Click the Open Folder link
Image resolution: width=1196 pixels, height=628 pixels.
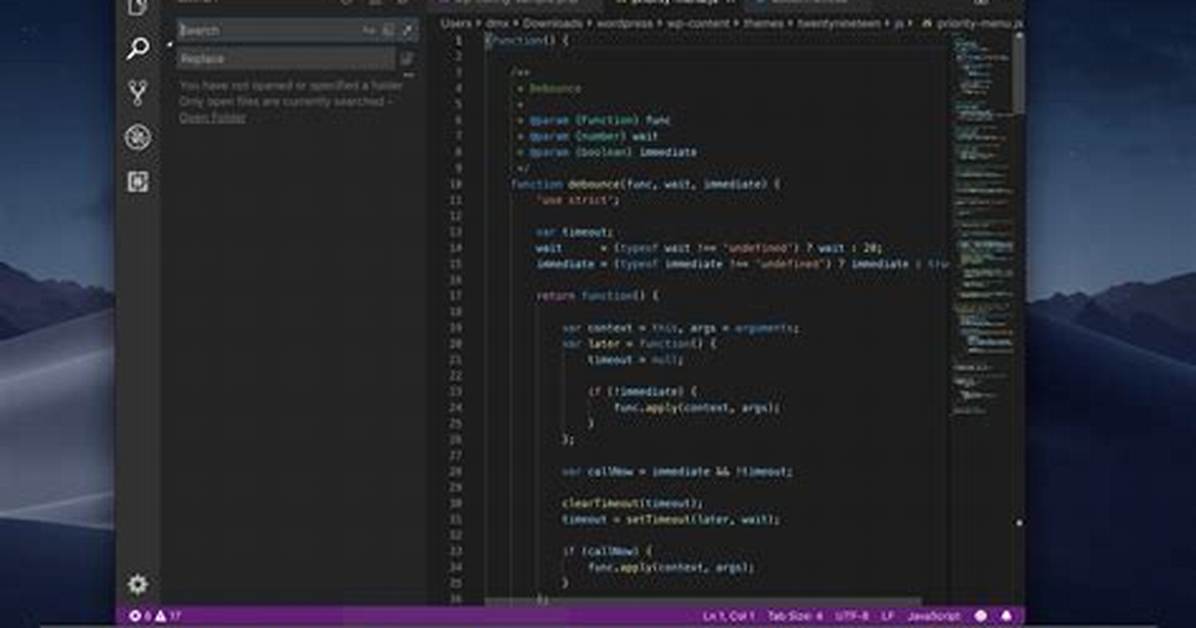pos(212,118)
